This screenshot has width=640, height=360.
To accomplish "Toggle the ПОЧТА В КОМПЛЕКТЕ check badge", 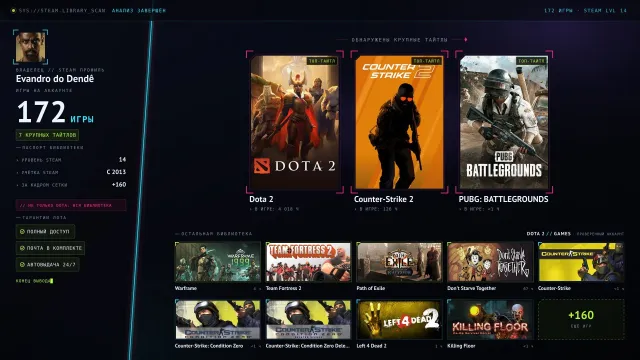I will tap(50, 248).
